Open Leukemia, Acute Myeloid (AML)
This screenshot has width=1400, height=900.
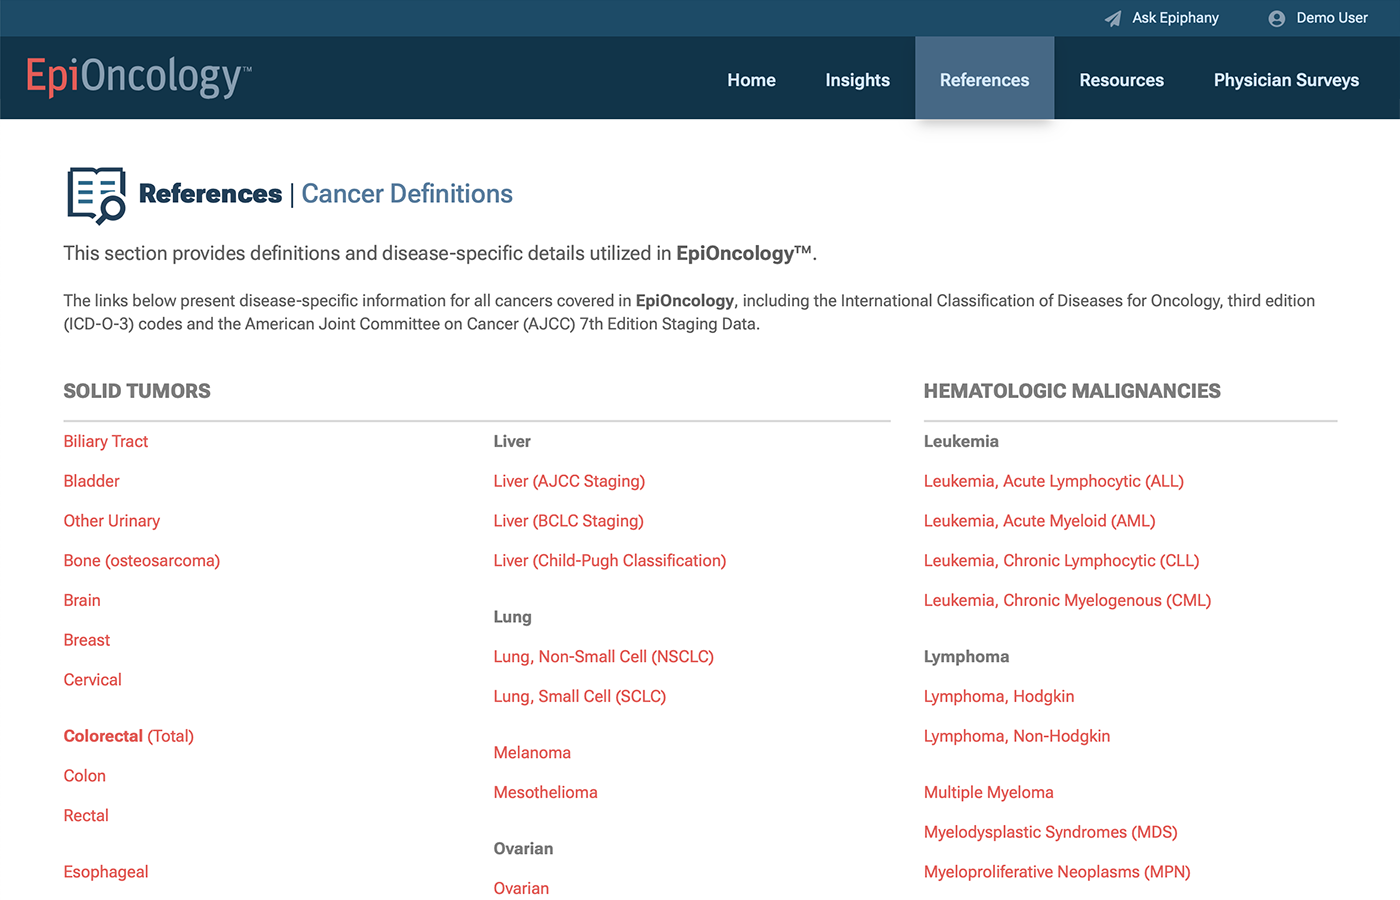pos(1039,521)
